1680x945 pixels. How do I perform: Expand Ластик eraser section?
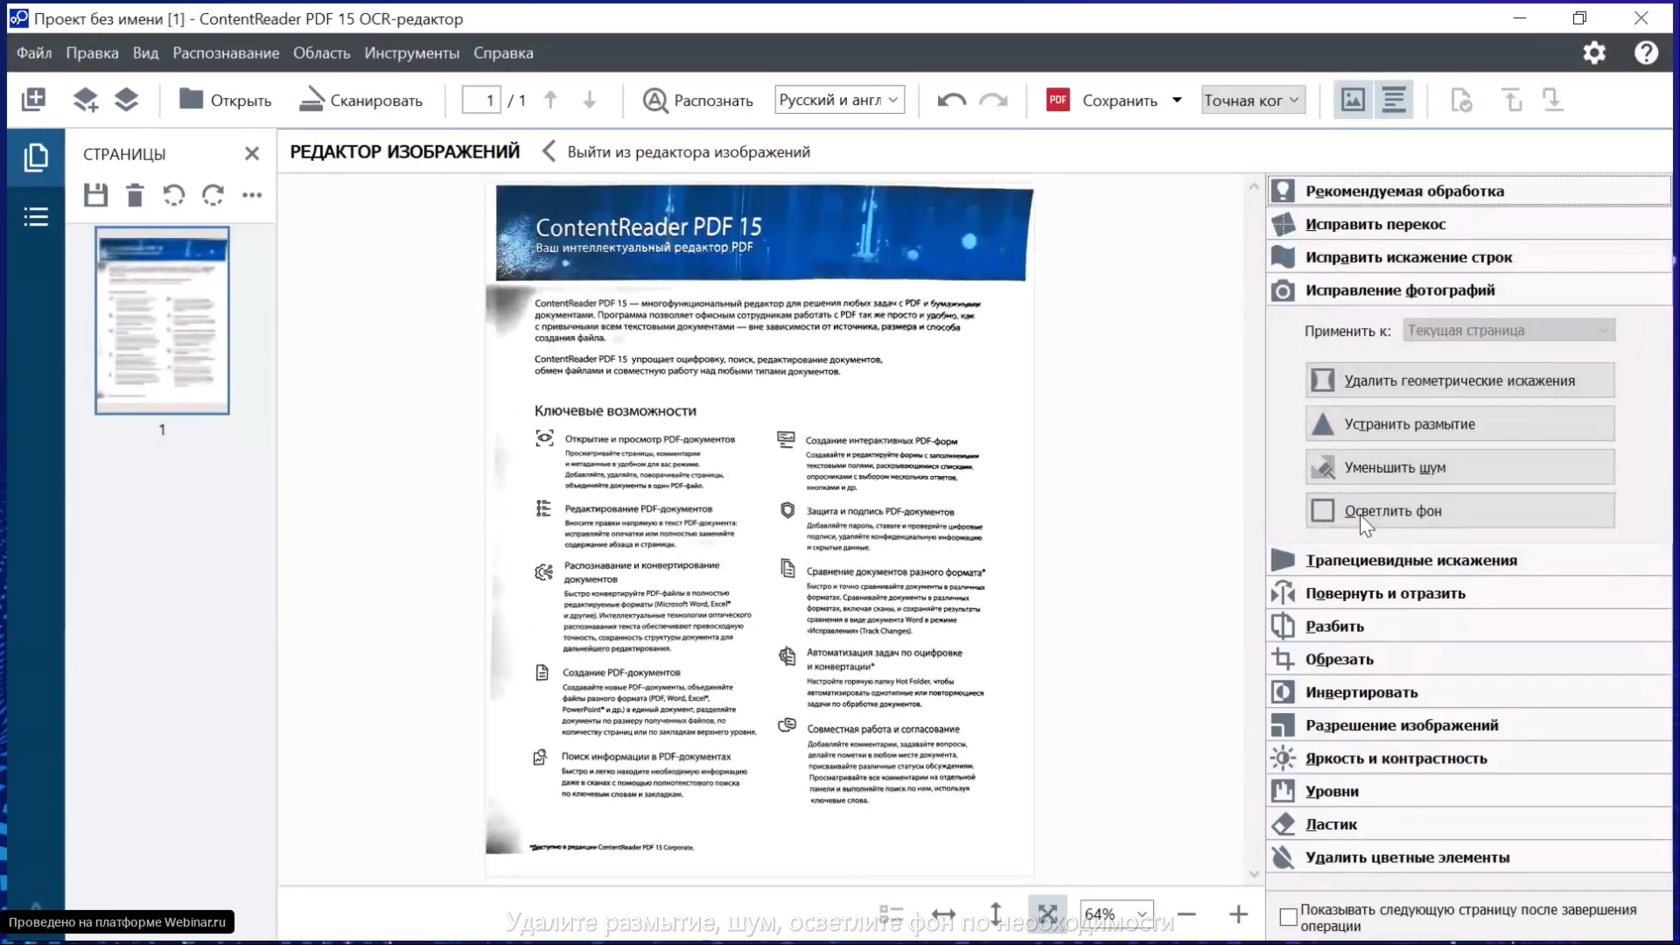[1469, 824]
